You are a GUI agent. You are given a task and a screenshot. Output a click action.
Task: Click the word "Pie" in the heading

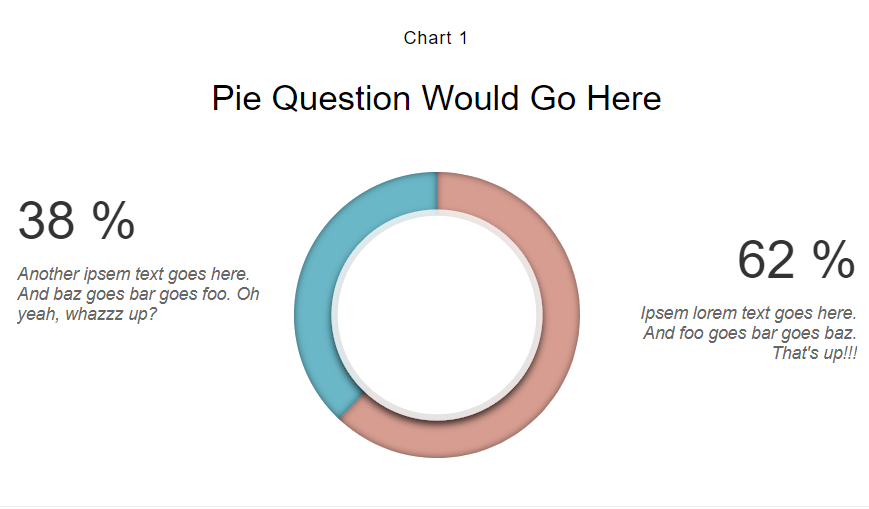click(x=237, y=98)
